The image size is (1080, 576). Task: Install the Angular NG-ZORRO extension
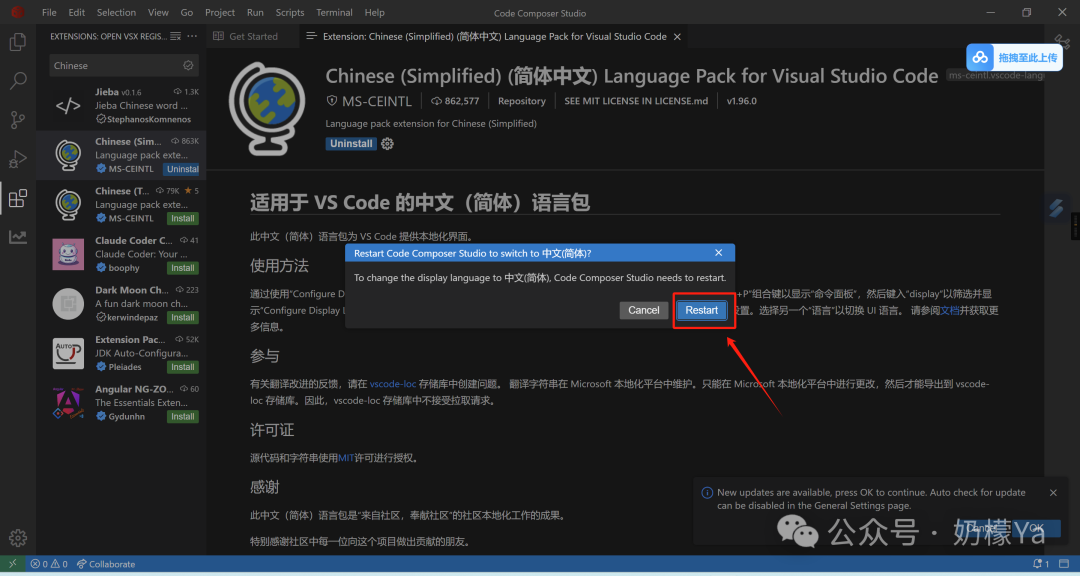click(183, 417)
